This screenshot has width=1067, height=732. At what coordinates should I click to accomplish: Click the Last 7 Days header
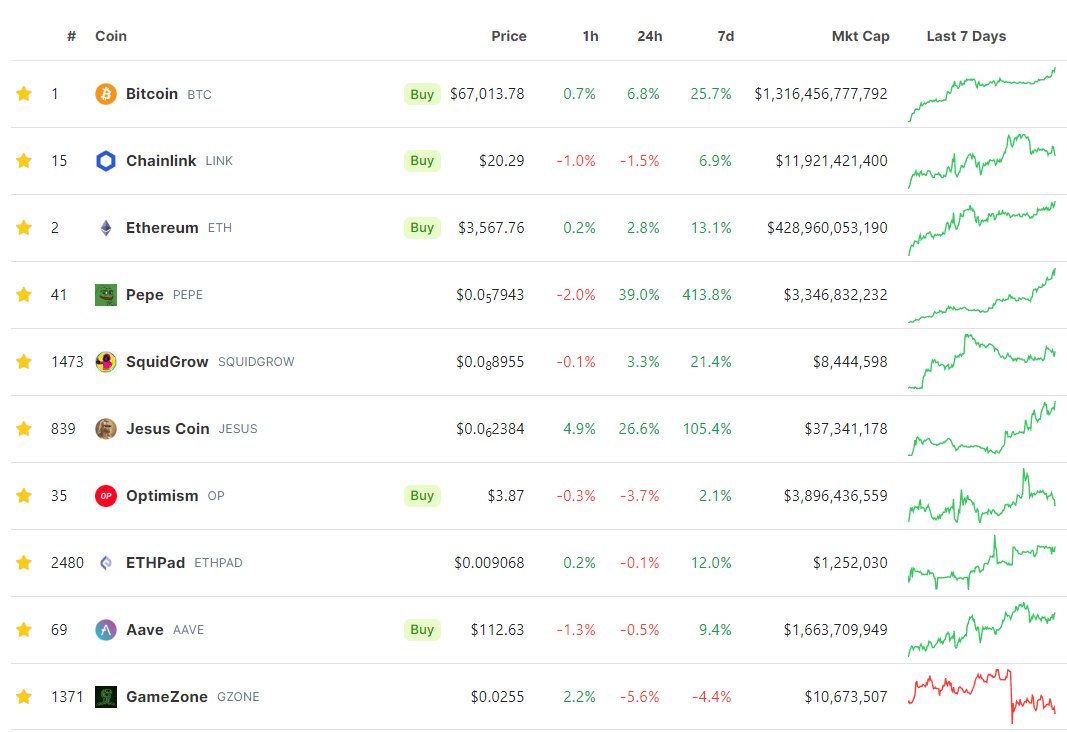966,36
